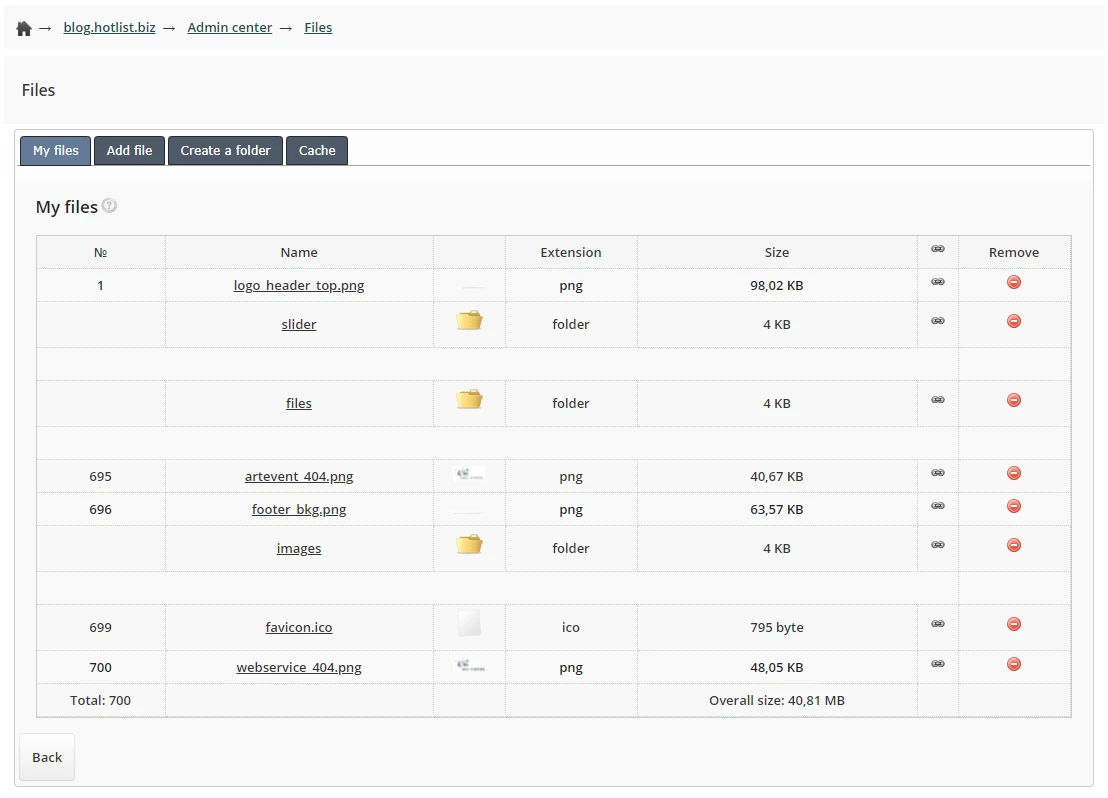
Task: Click link icon in images folder row
Action: click(x=938, y=545)
